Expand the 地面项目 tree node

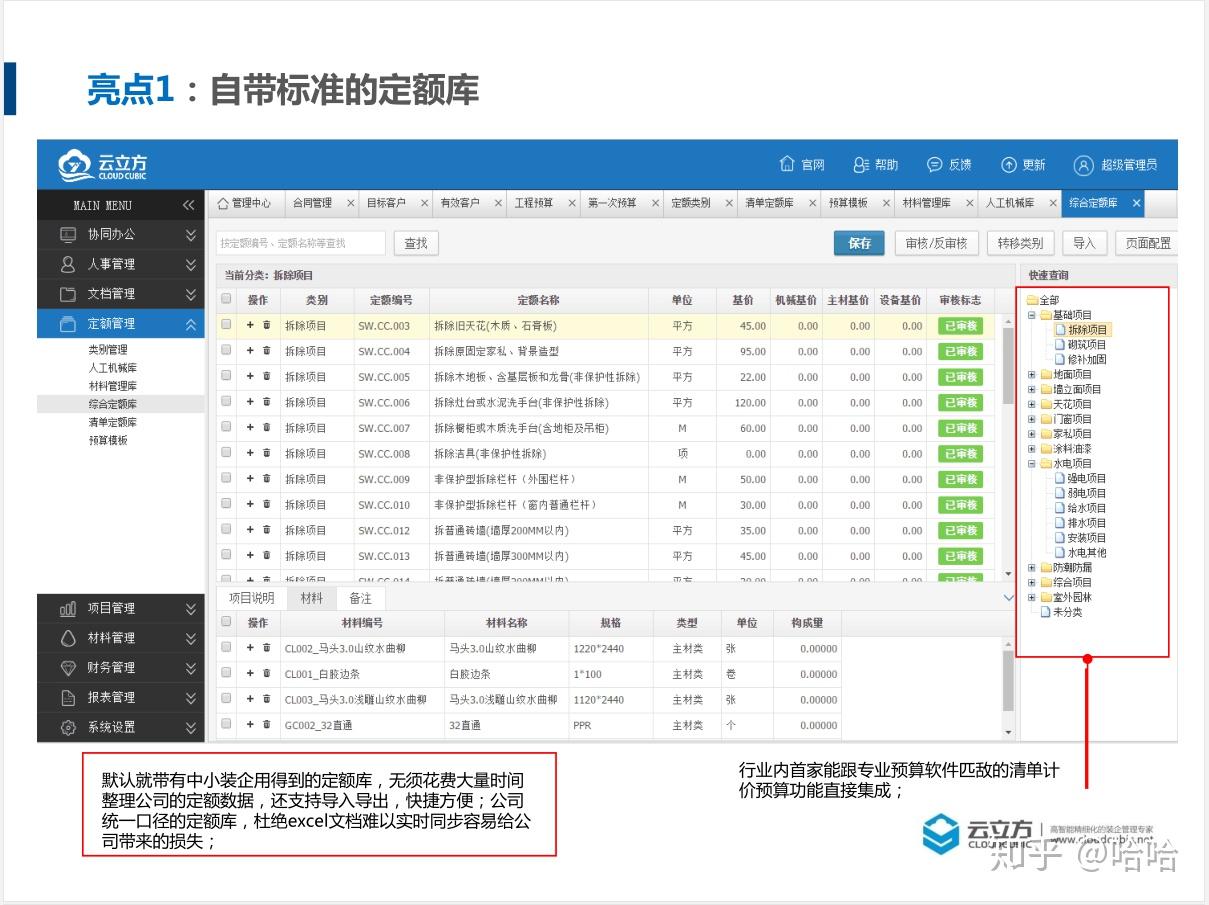tap(1032, 374)
